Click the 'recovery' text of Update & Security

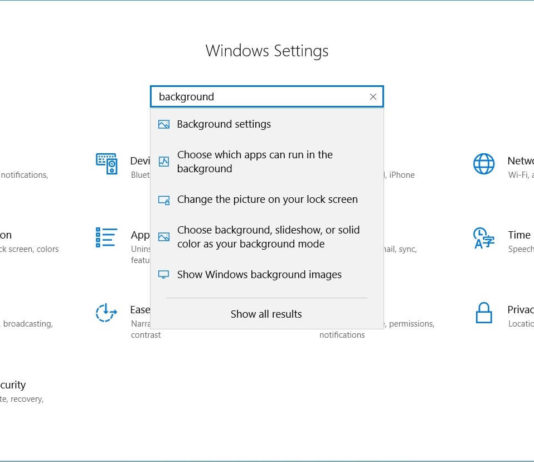point(27,399)
